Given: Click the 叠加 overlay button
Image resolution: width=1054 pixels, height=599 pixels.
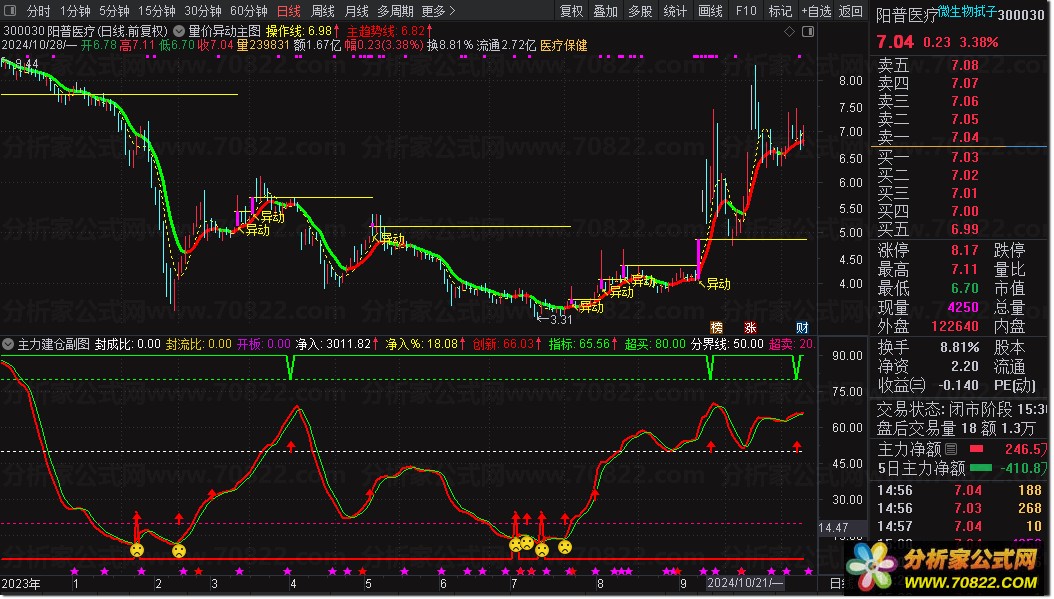Looking at the screenshot, I should coord(606,11).
